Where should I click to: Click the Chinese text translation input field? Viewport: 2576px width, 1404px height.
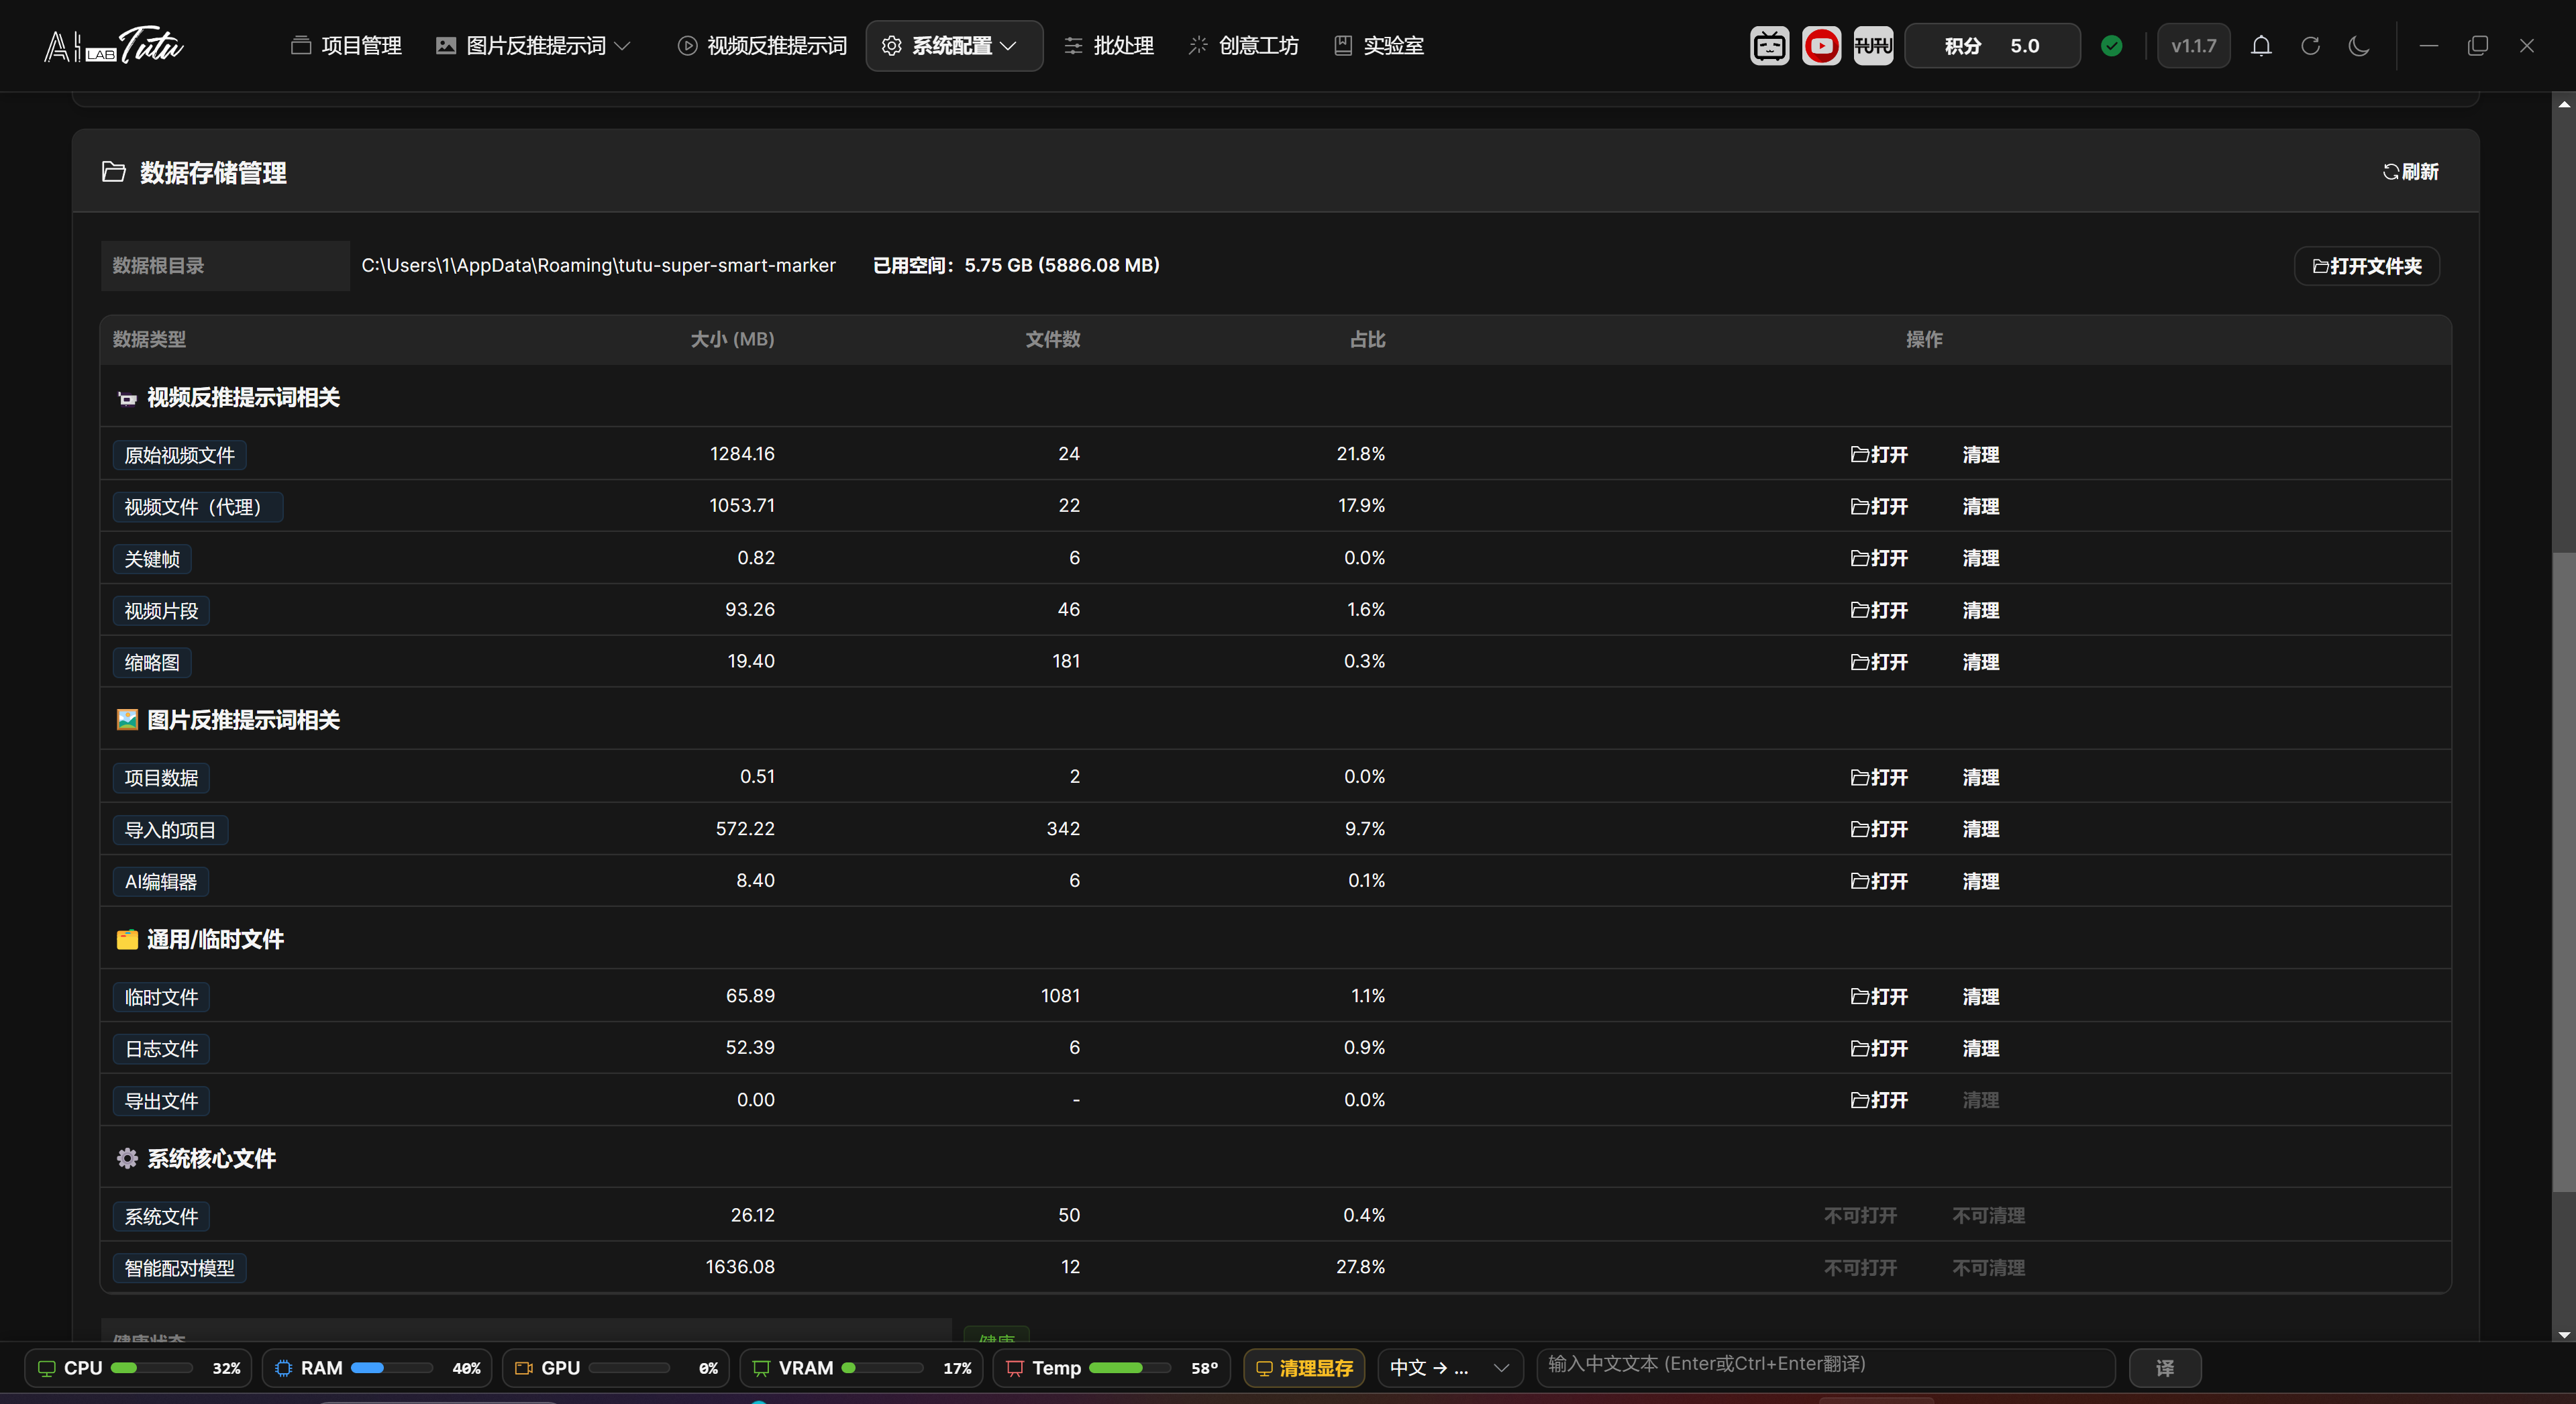click(1826, 1366)
